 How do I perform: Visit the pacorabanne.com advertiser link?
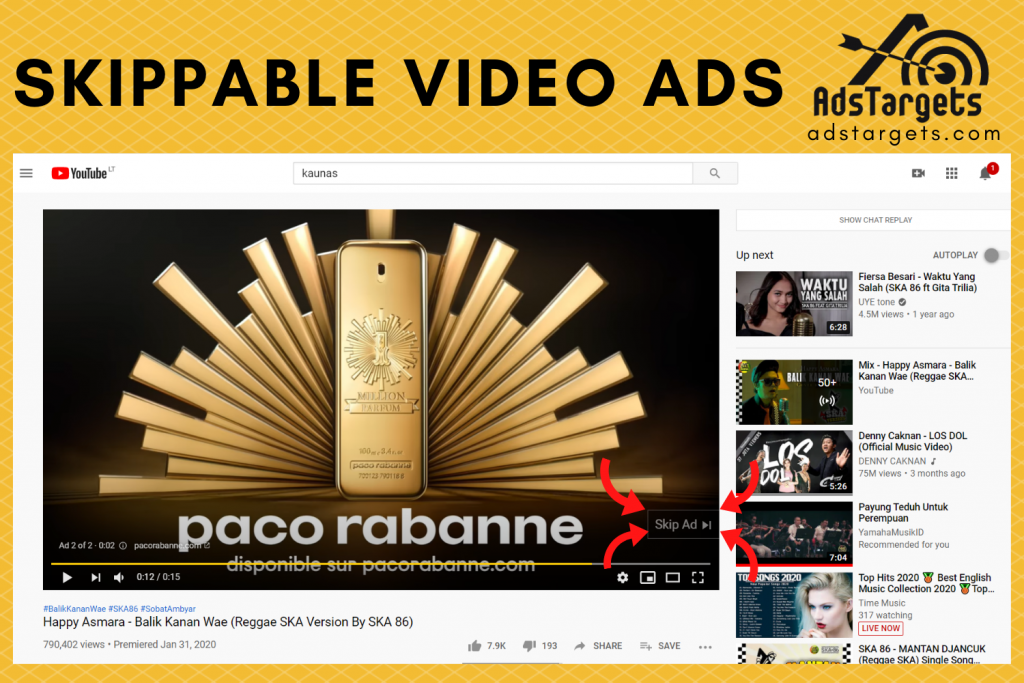click(172, 546)
